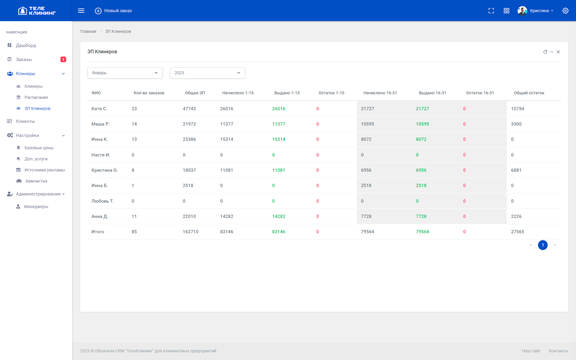This screenshot has height=360, width=576.
Task: Open Расписание submenu item
Action: pyautogui.click(x=36, y=97)
